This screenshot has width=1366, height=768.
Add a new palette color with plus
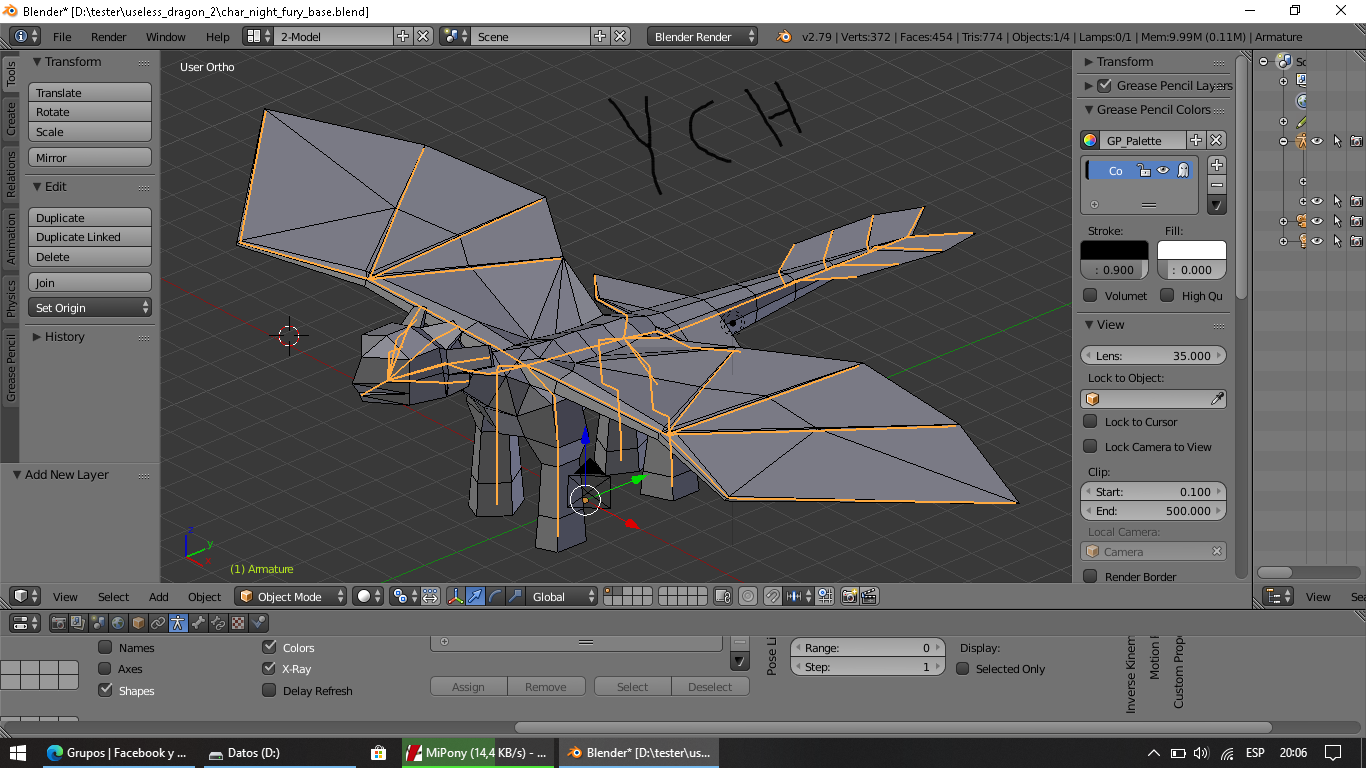coord(1216,165)
